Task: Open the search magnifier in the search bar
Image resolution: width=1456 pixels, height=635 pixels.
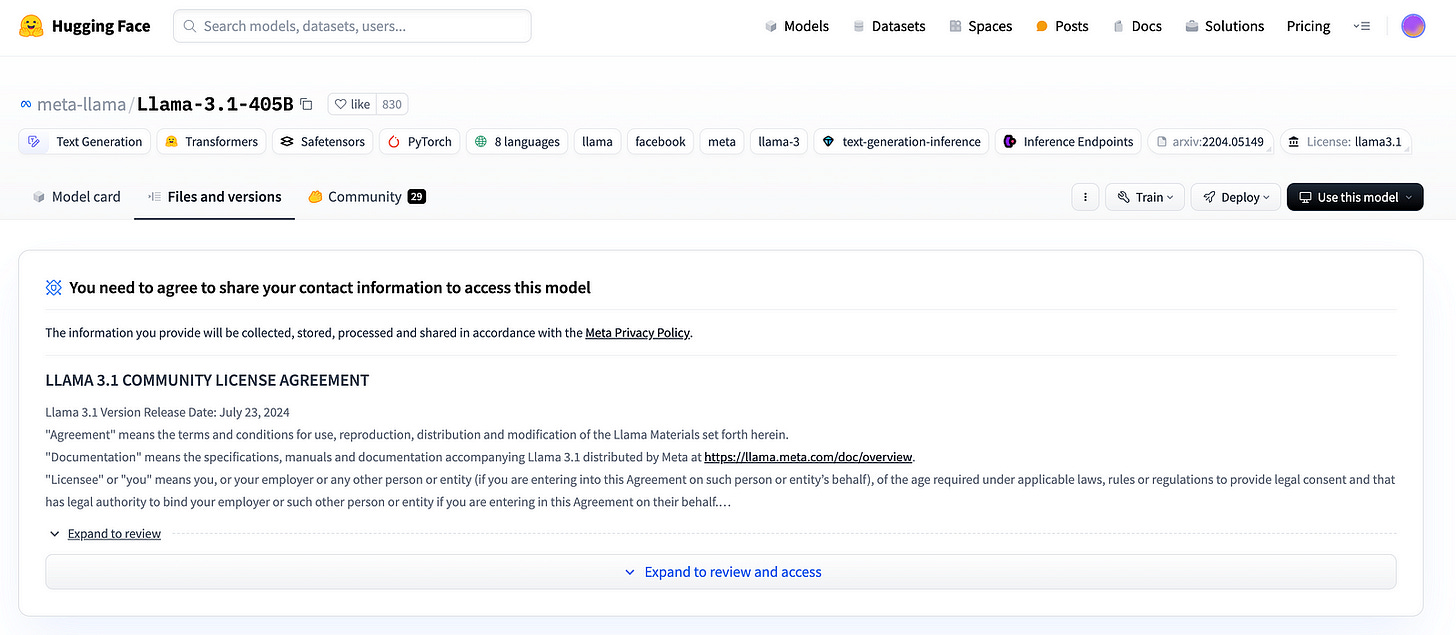Action: pos(189,25)
